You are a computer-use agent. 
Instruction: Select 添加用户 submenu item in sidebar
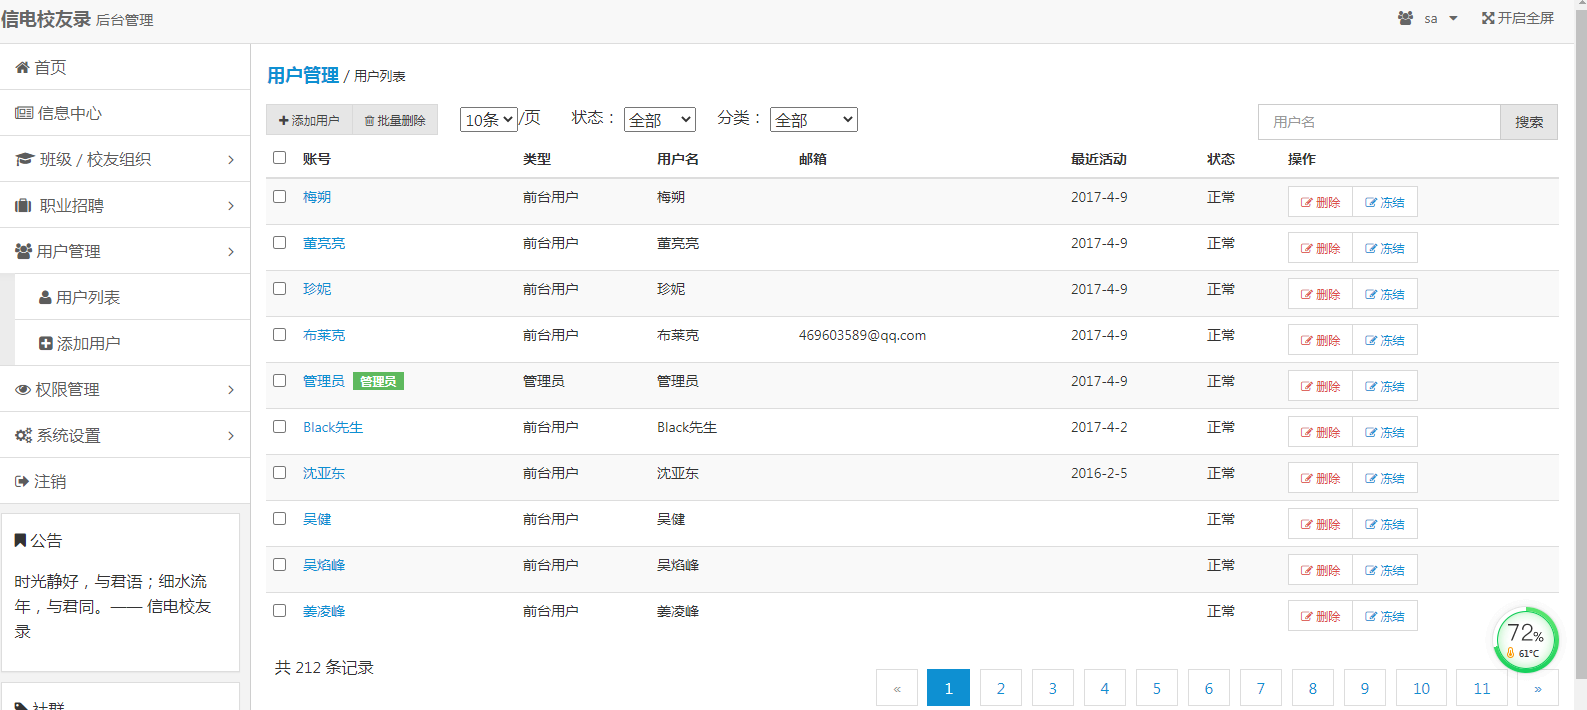coord(132,343)
